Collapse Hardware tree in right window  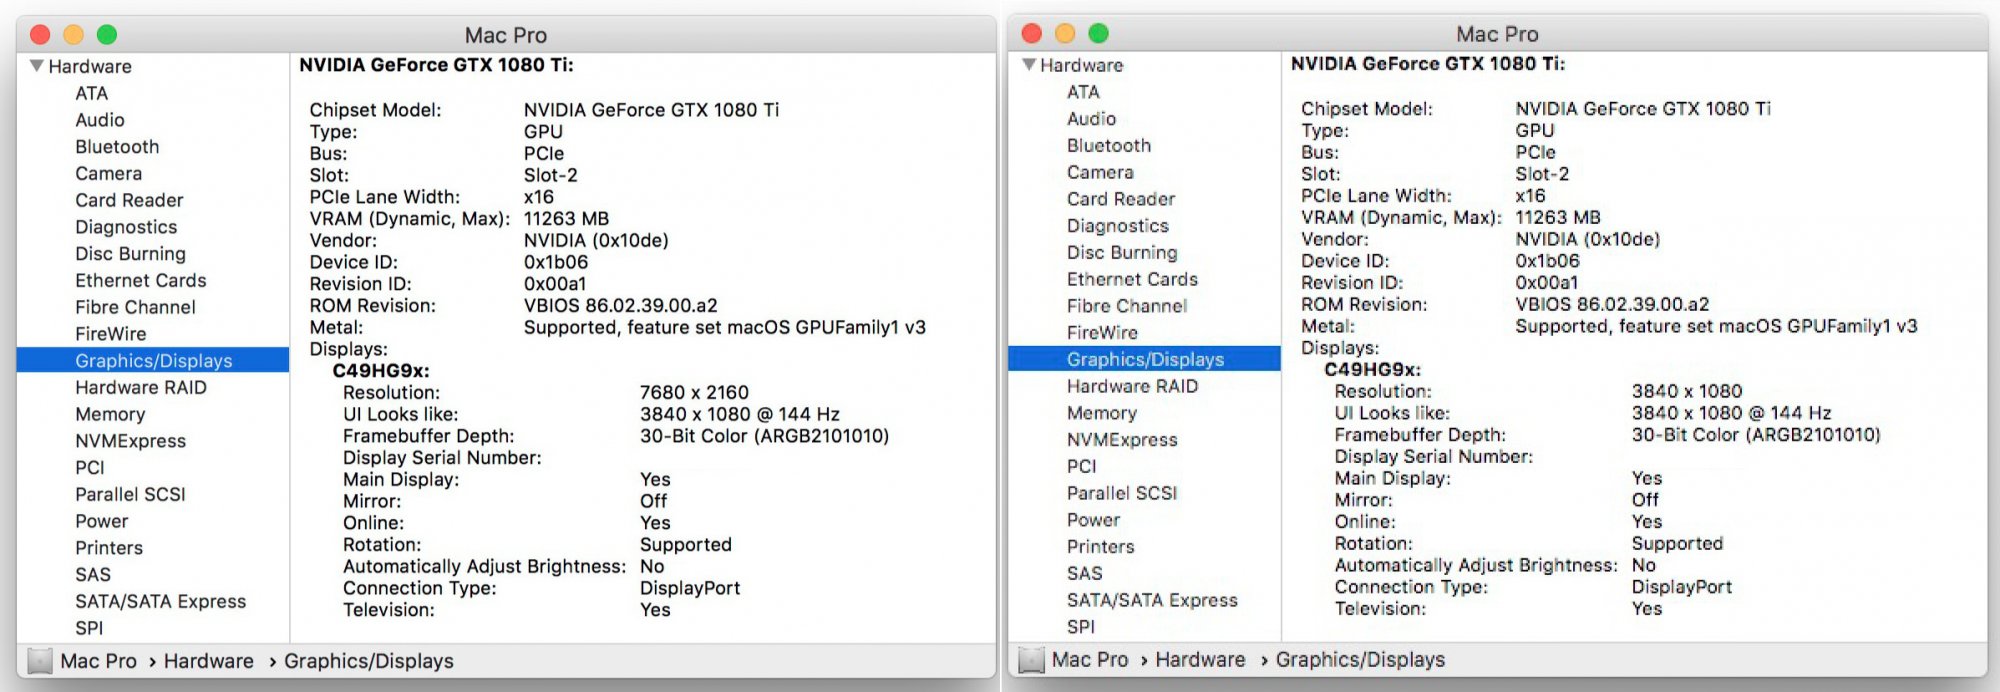click(x=1029, y=65)
